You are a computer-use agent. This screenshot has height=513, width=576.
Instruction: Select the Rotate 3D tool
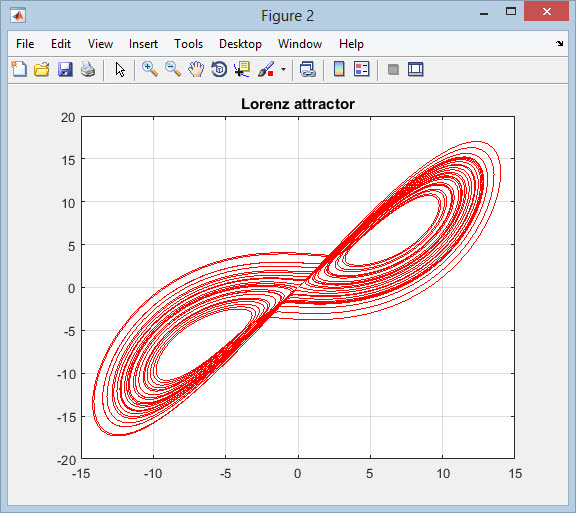pyautogui.click(x=219, y=69)
